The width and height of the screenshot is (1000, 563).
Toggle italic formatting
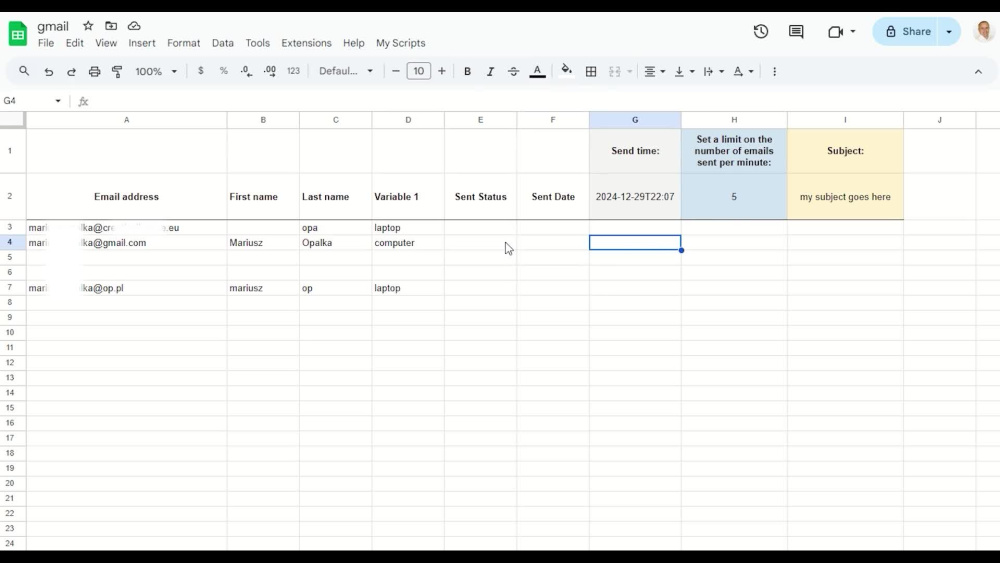[x=490, y=71]
